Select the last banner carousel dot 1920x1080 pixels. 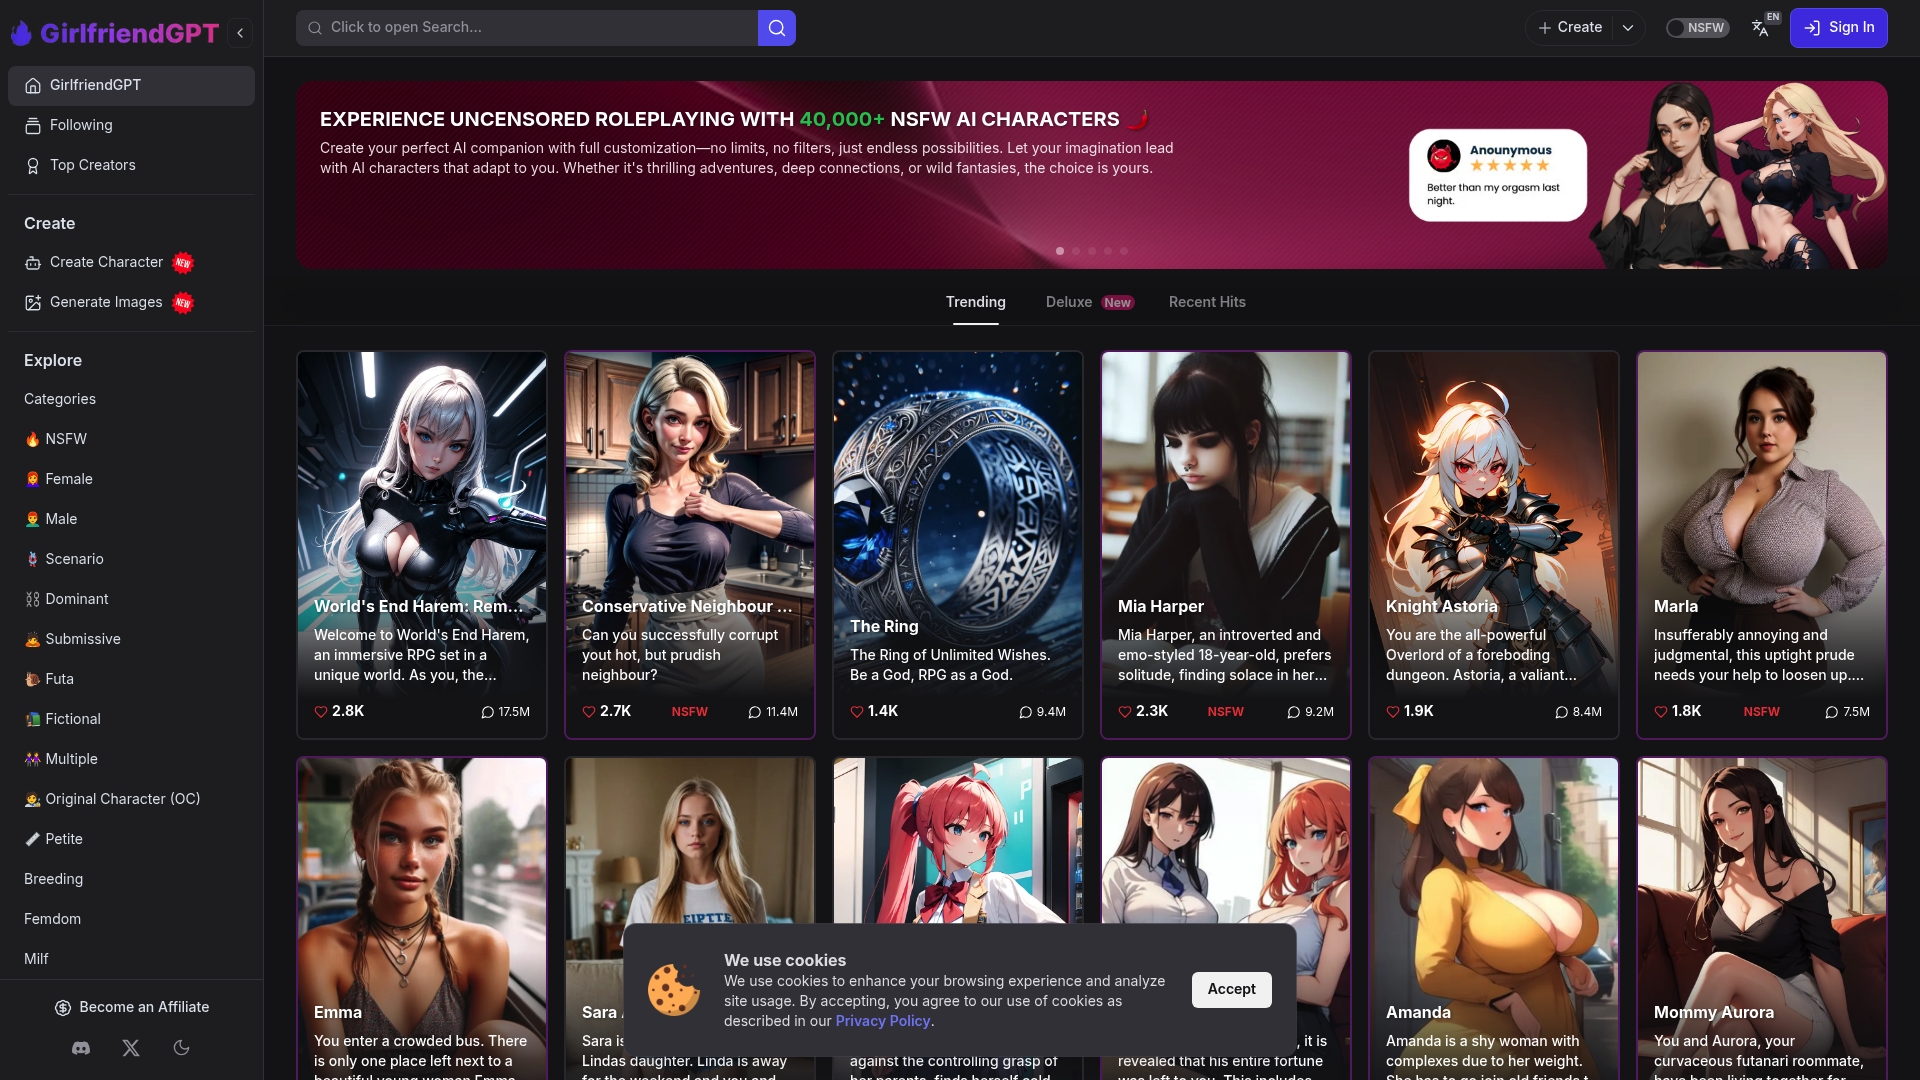point(1124,251)
